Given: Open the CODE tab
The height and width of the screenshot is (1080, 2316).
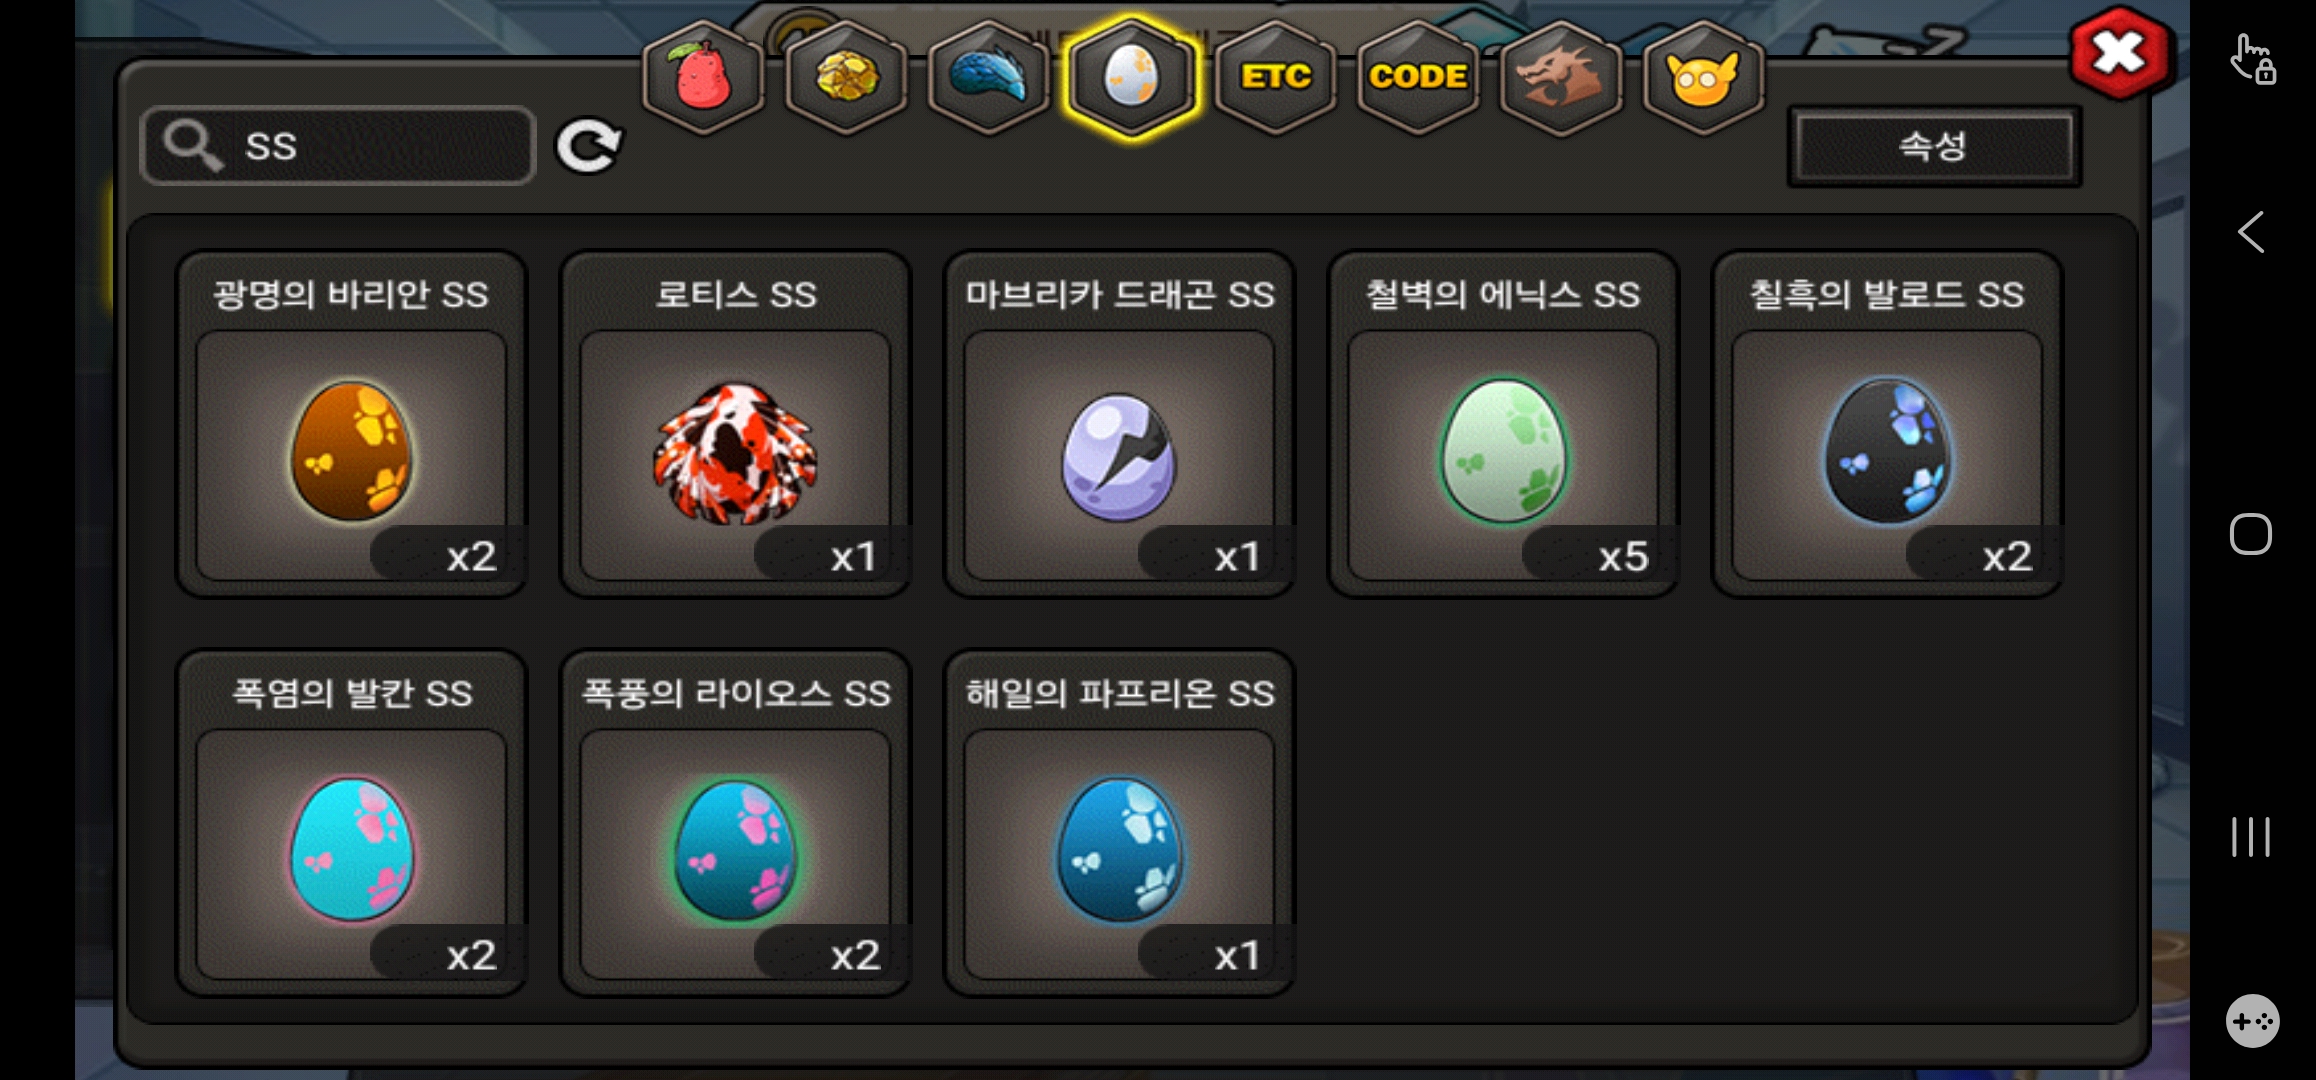Looking at the screenshot, I should [x=1418, y=78].
